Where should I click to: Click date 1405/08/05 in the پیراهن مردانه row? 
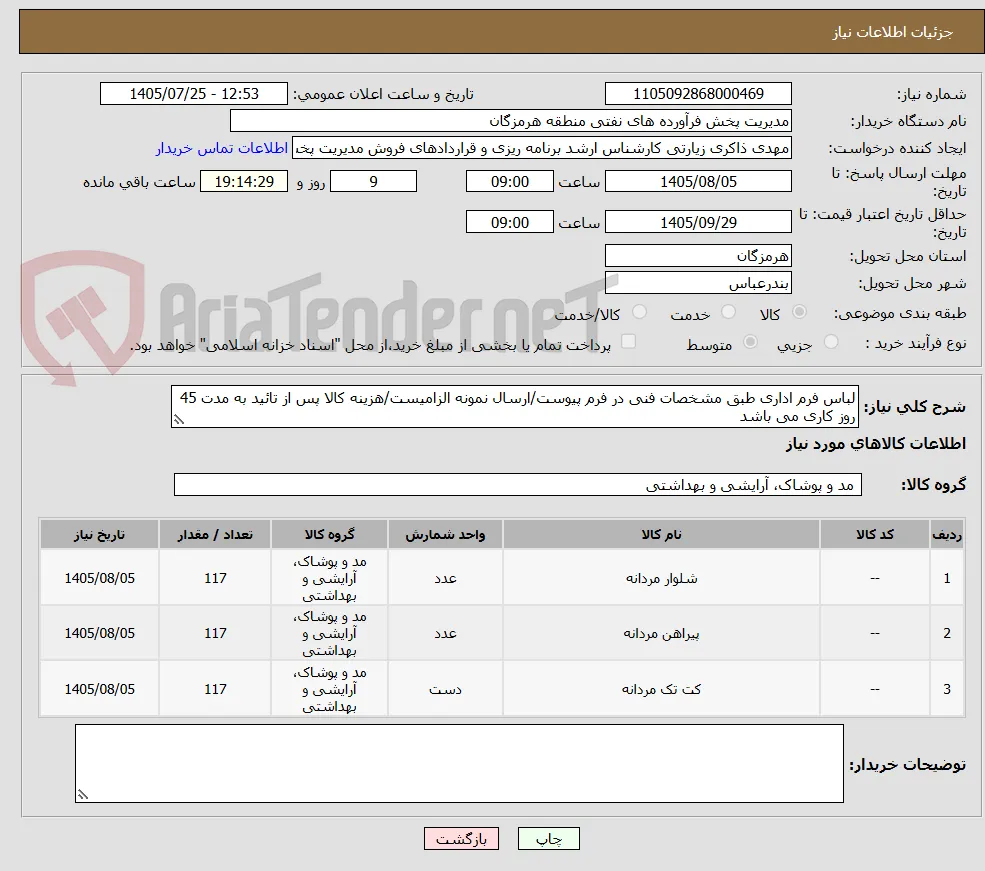click(99, 633)
